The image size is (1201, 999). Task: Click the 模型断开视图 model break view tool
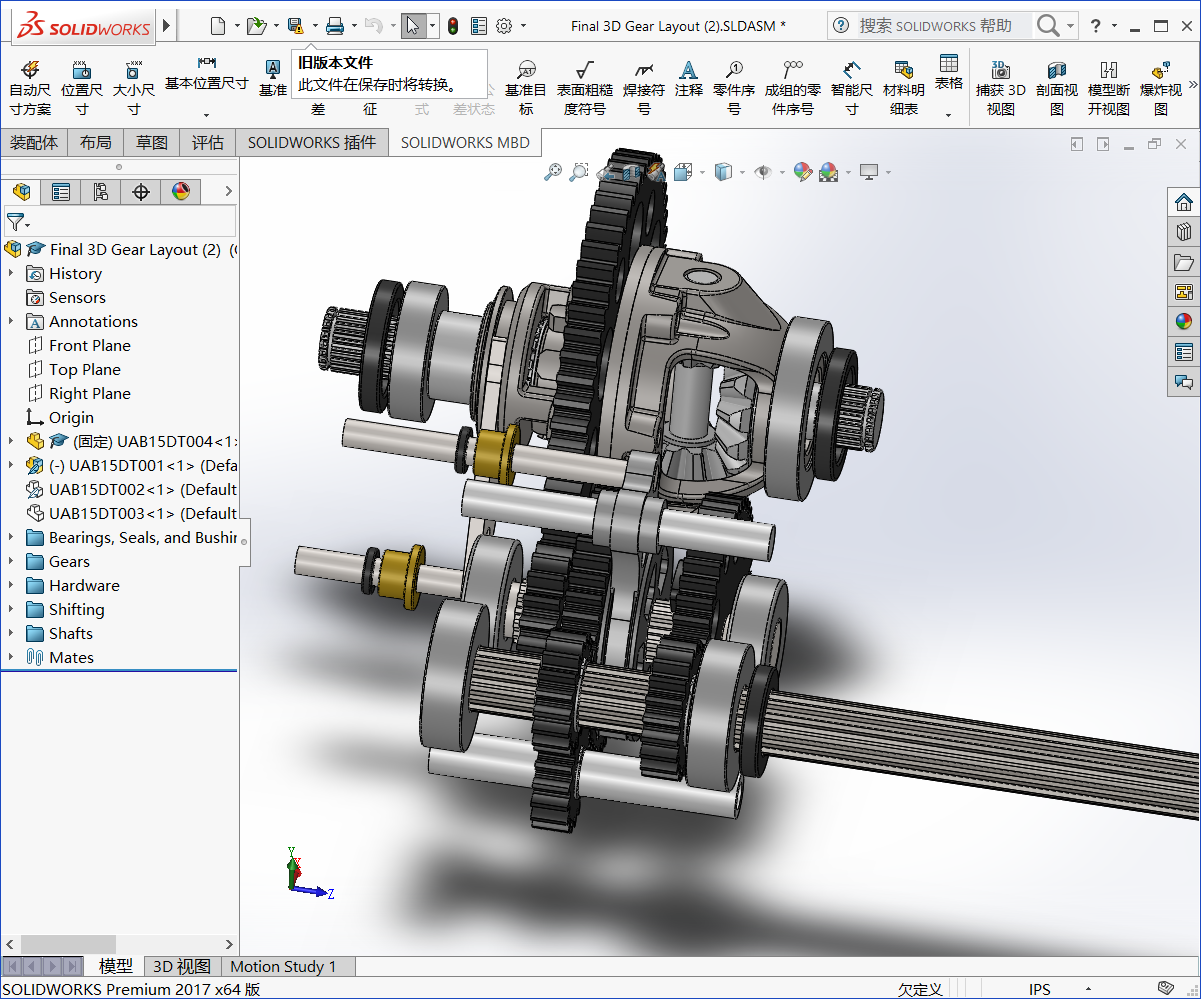(1109, 88)
